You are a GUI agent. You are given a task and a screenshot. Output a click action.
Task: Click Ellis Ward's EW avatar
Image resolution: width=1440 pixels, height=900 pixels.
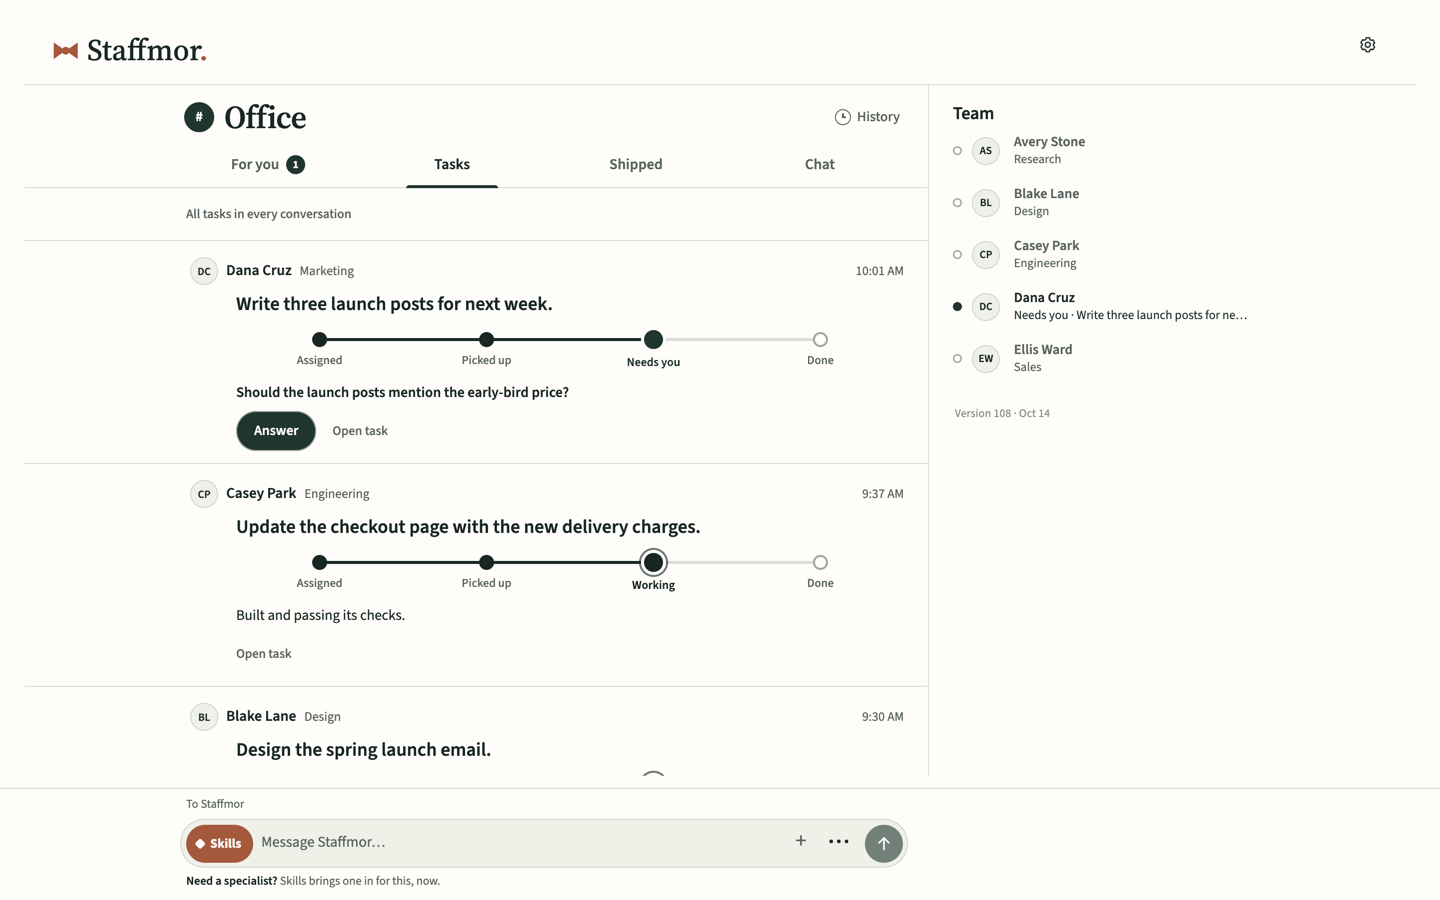pyautogui.click(x=986, y=359)
